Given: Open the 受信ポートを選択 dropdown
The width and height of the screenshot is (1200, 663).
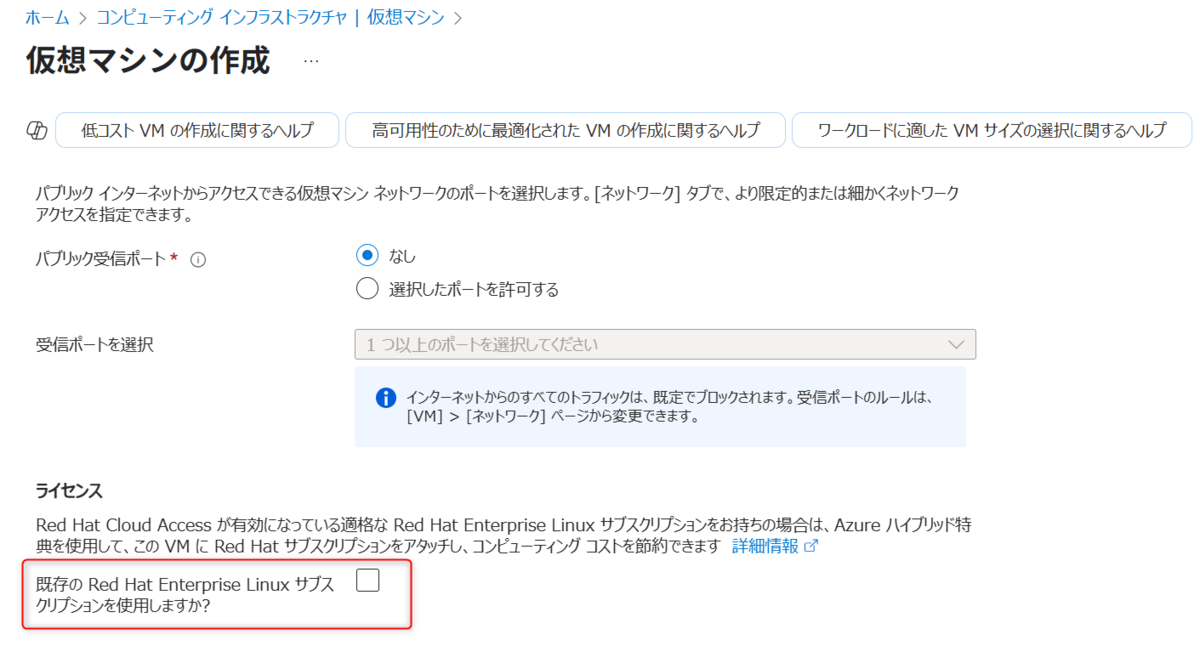Looking at the screenshot, I should click(x=665, y=344).
